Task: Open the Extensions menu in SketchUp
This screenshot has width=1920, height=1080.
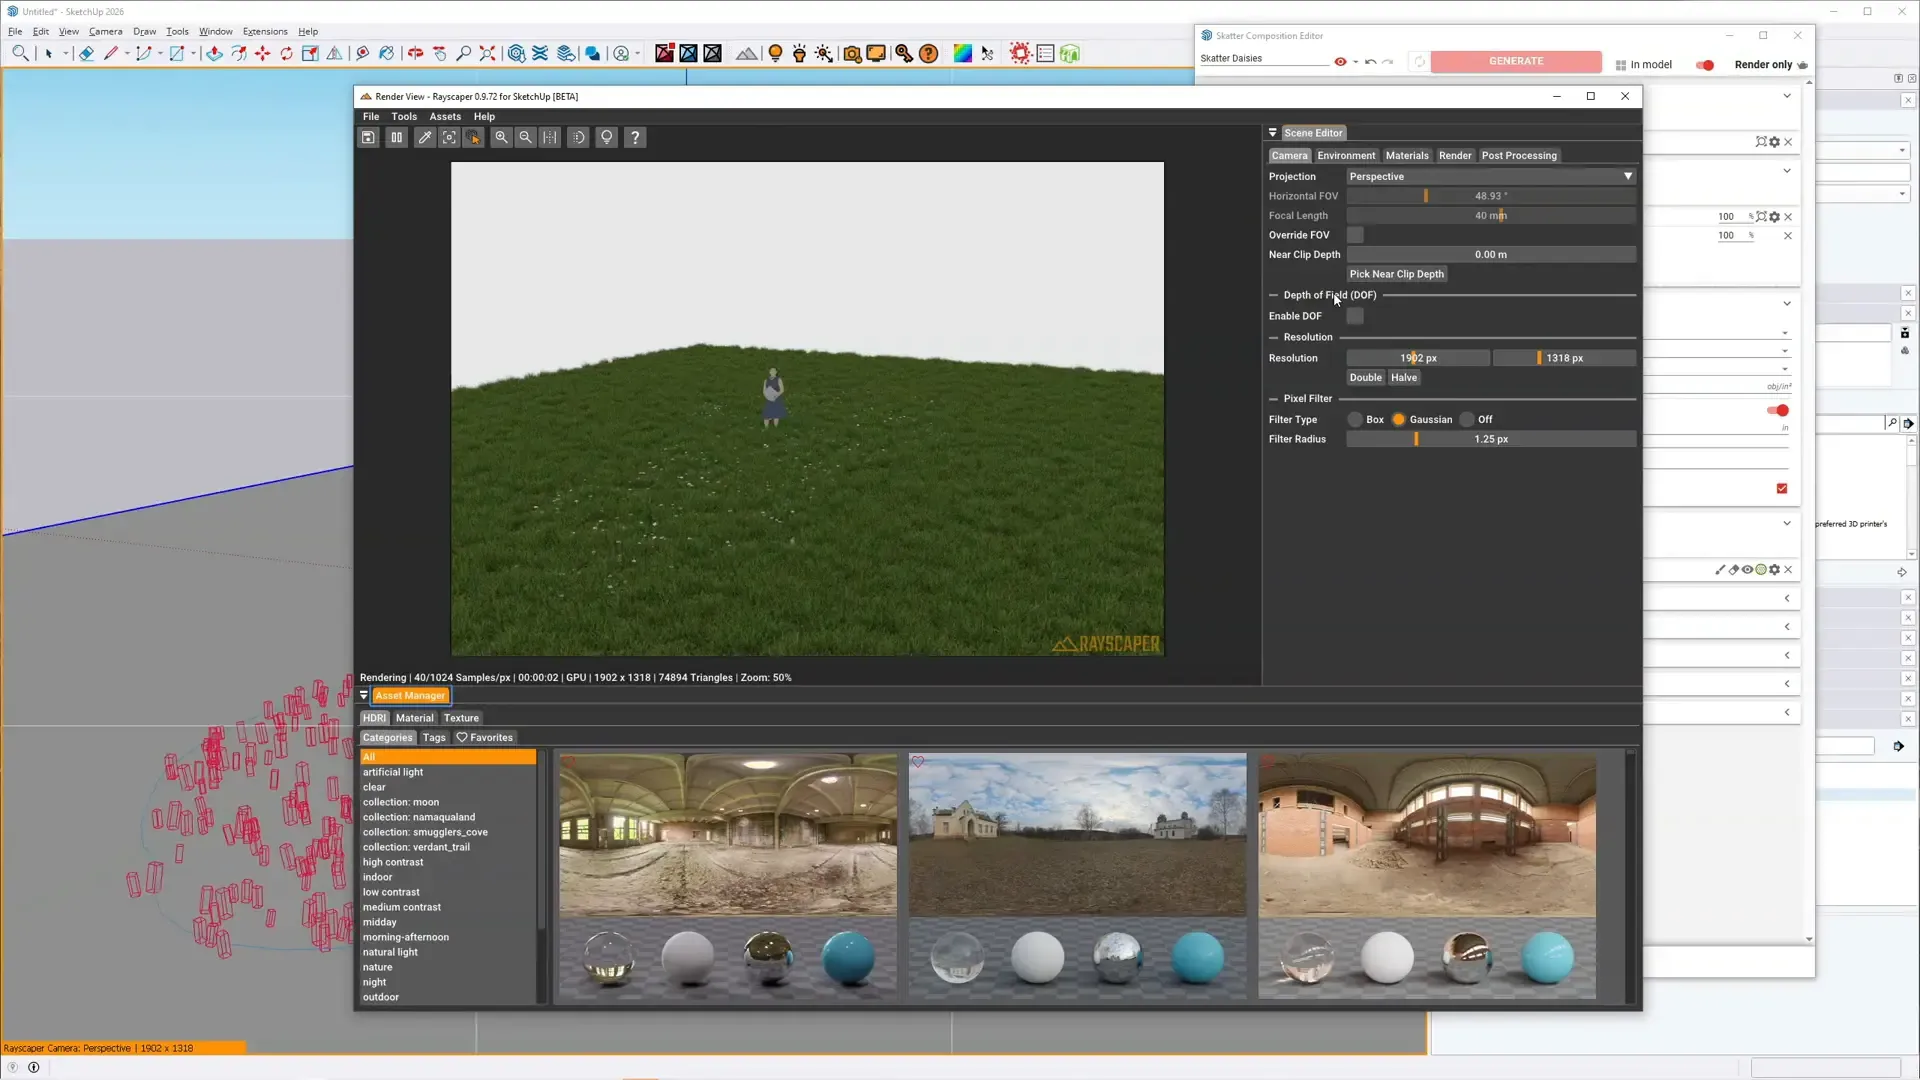Action: point(265,32)
